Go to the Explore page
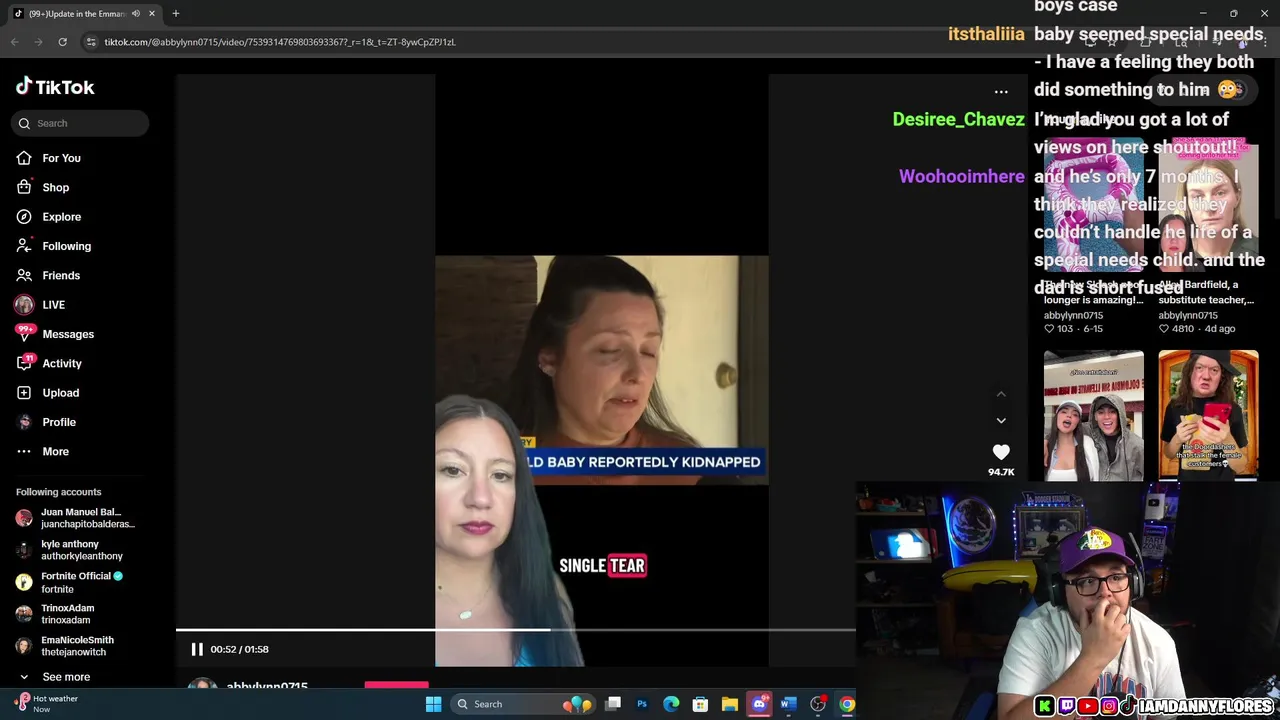The height and width of the screenshot is (720, 1280). tap(61, 217)
